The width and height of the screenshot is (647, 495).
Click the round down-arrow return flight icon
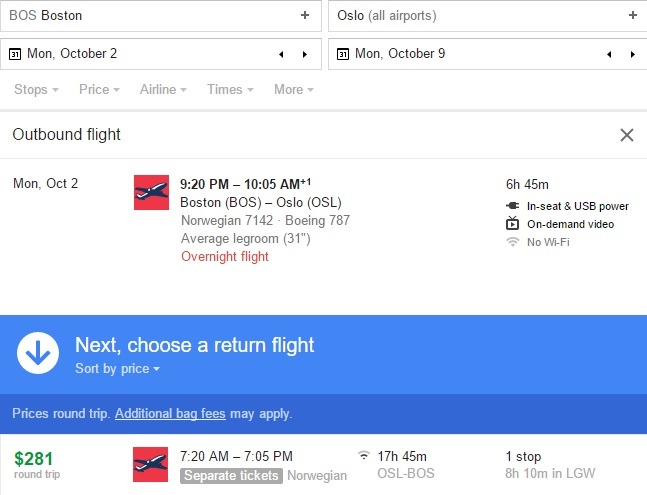click(38, 353)
